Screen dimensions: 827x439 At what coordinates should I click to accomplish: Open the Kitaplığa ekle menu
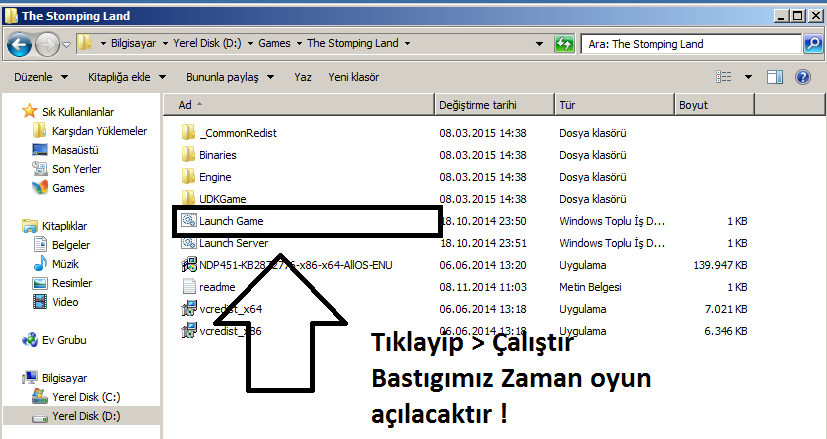(x=127, y=77)
